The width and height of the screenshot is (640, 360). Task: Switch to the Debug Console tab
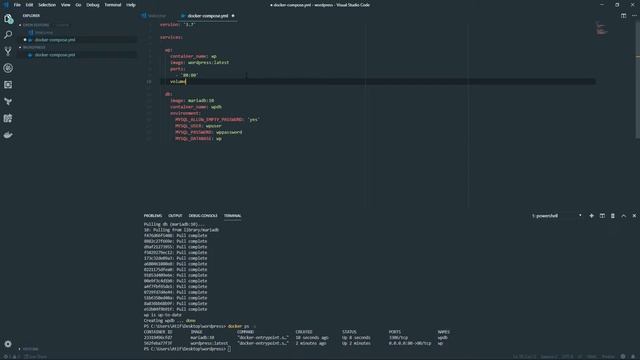(203, 216)
